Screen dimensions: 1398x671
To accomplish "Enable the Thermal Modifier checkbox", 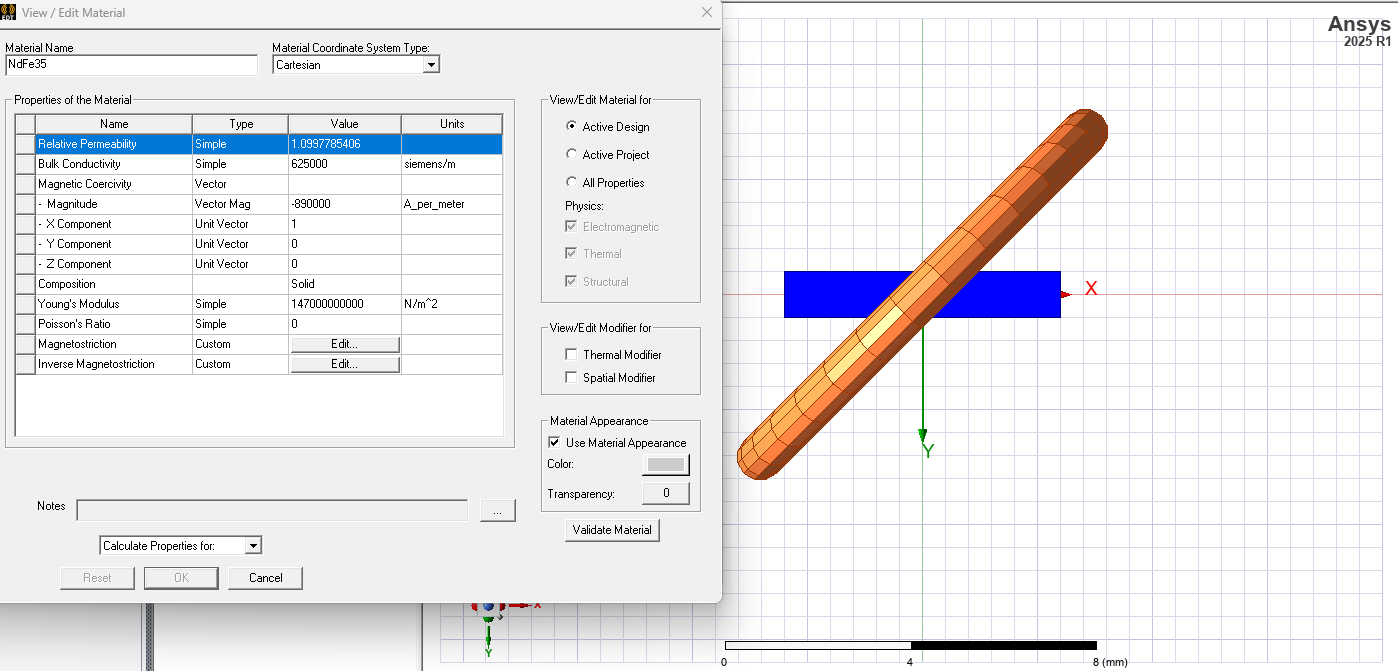I will [571, 353].
